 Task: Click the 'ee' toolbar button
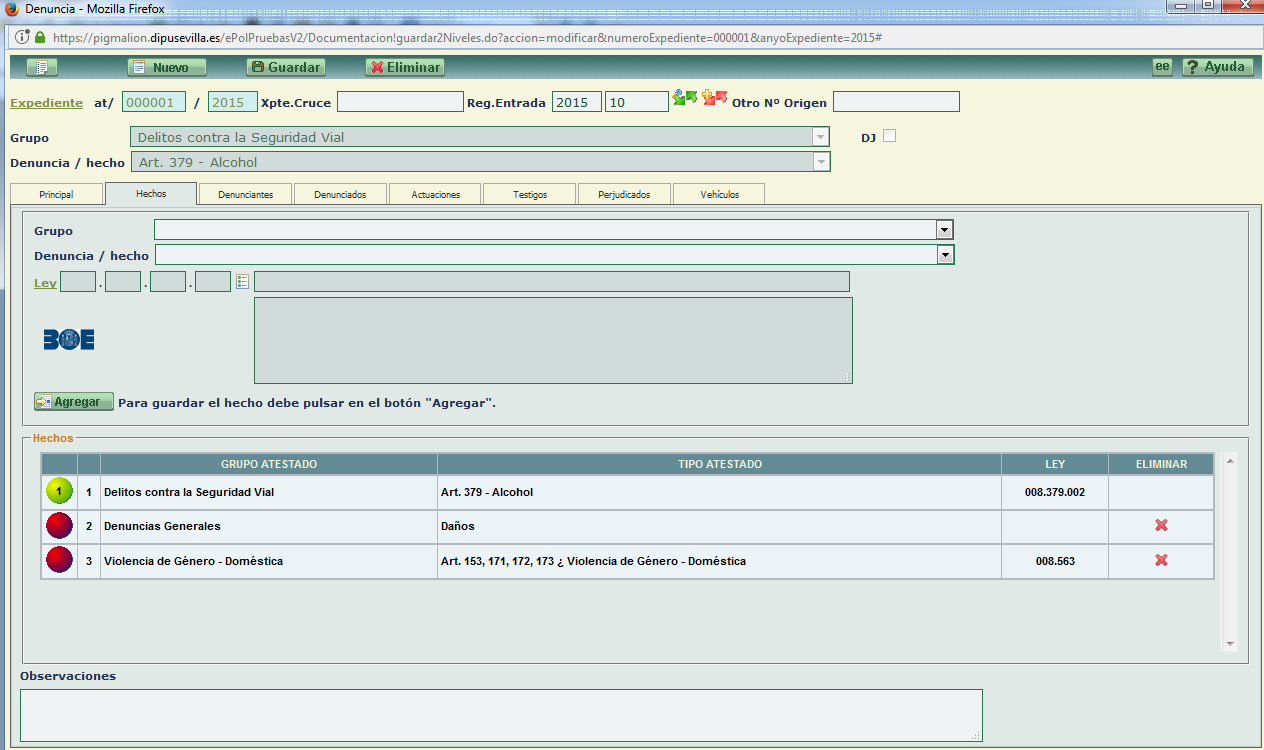(1162, 67)
